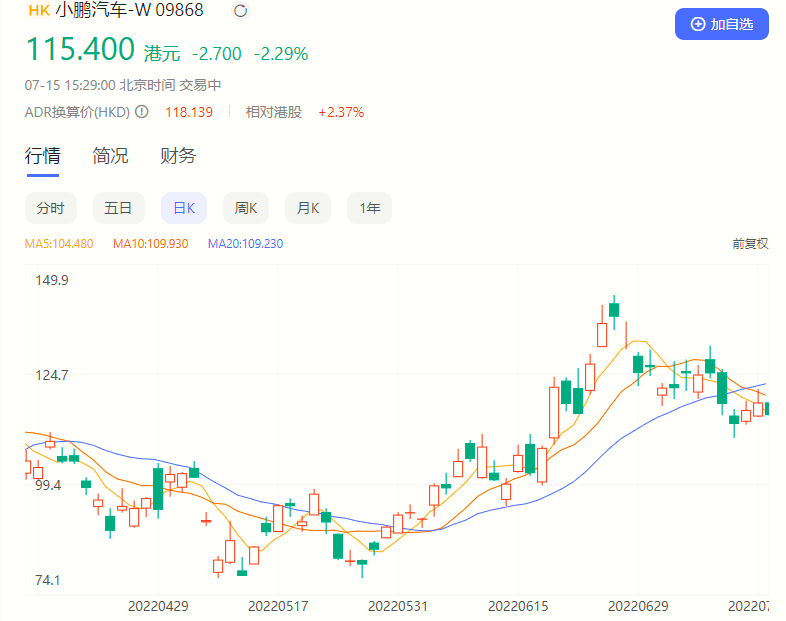Select the 月K chart period
Image resolution: width=786 pixels, height=621 pixels.
click(x=308, y=208)
